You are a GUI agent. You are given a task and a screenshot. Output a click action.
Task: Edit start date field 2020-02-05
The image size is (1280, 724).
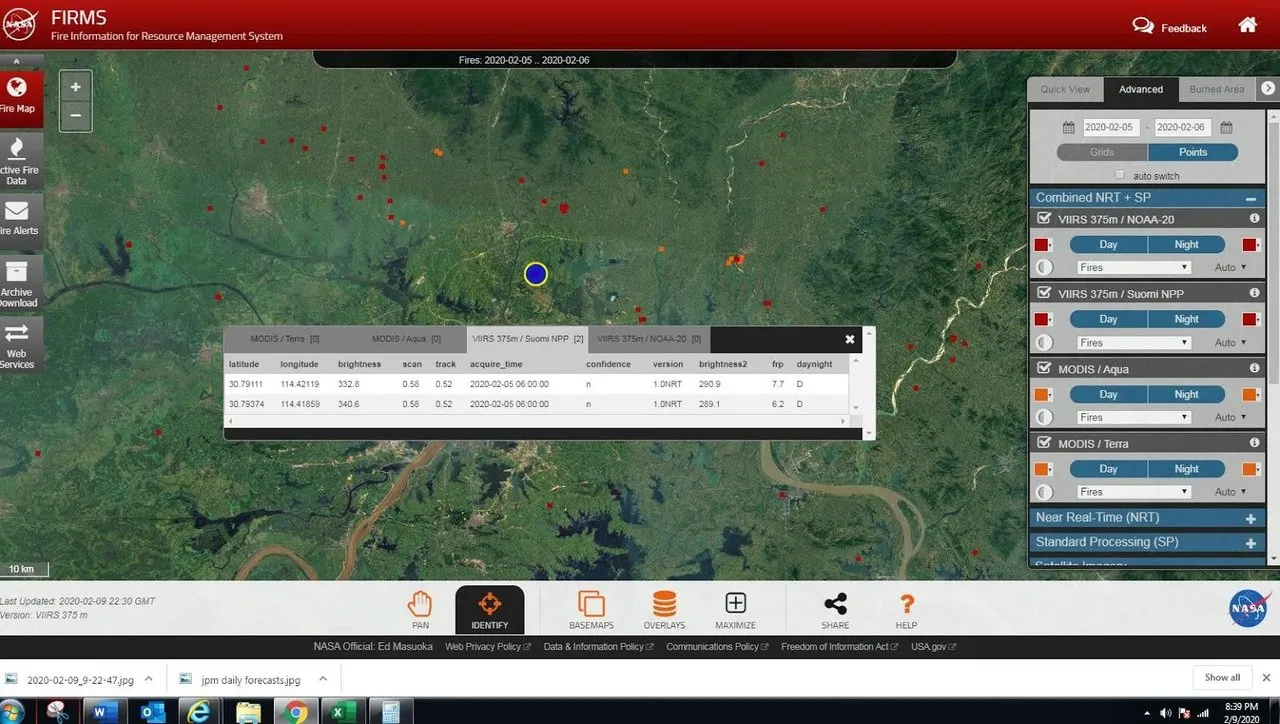pyautogui.click(x=1110, y=128)
